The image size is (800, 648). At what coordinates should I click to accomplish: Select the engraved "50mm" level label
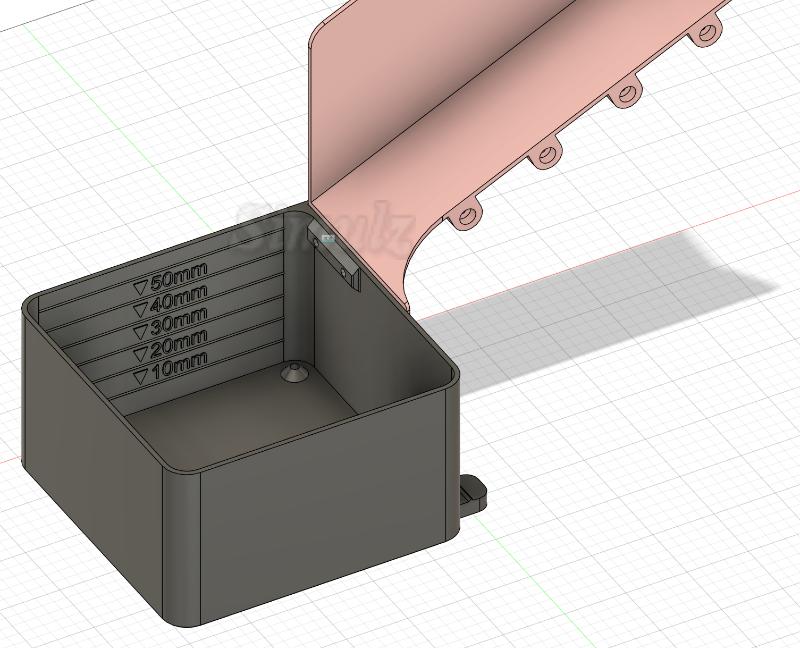click(x=179, y=277)
